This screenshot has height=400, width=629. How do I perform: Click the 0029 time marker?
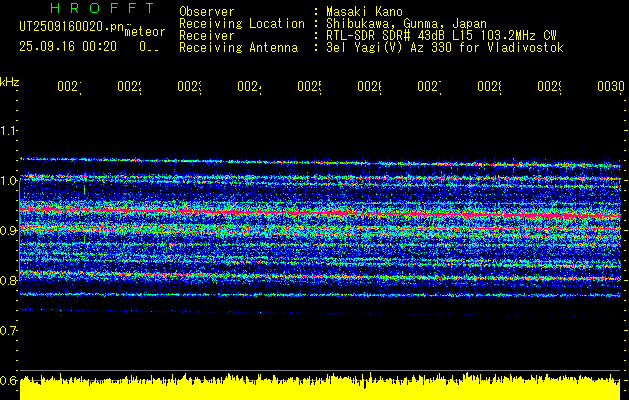coord(550,86)
